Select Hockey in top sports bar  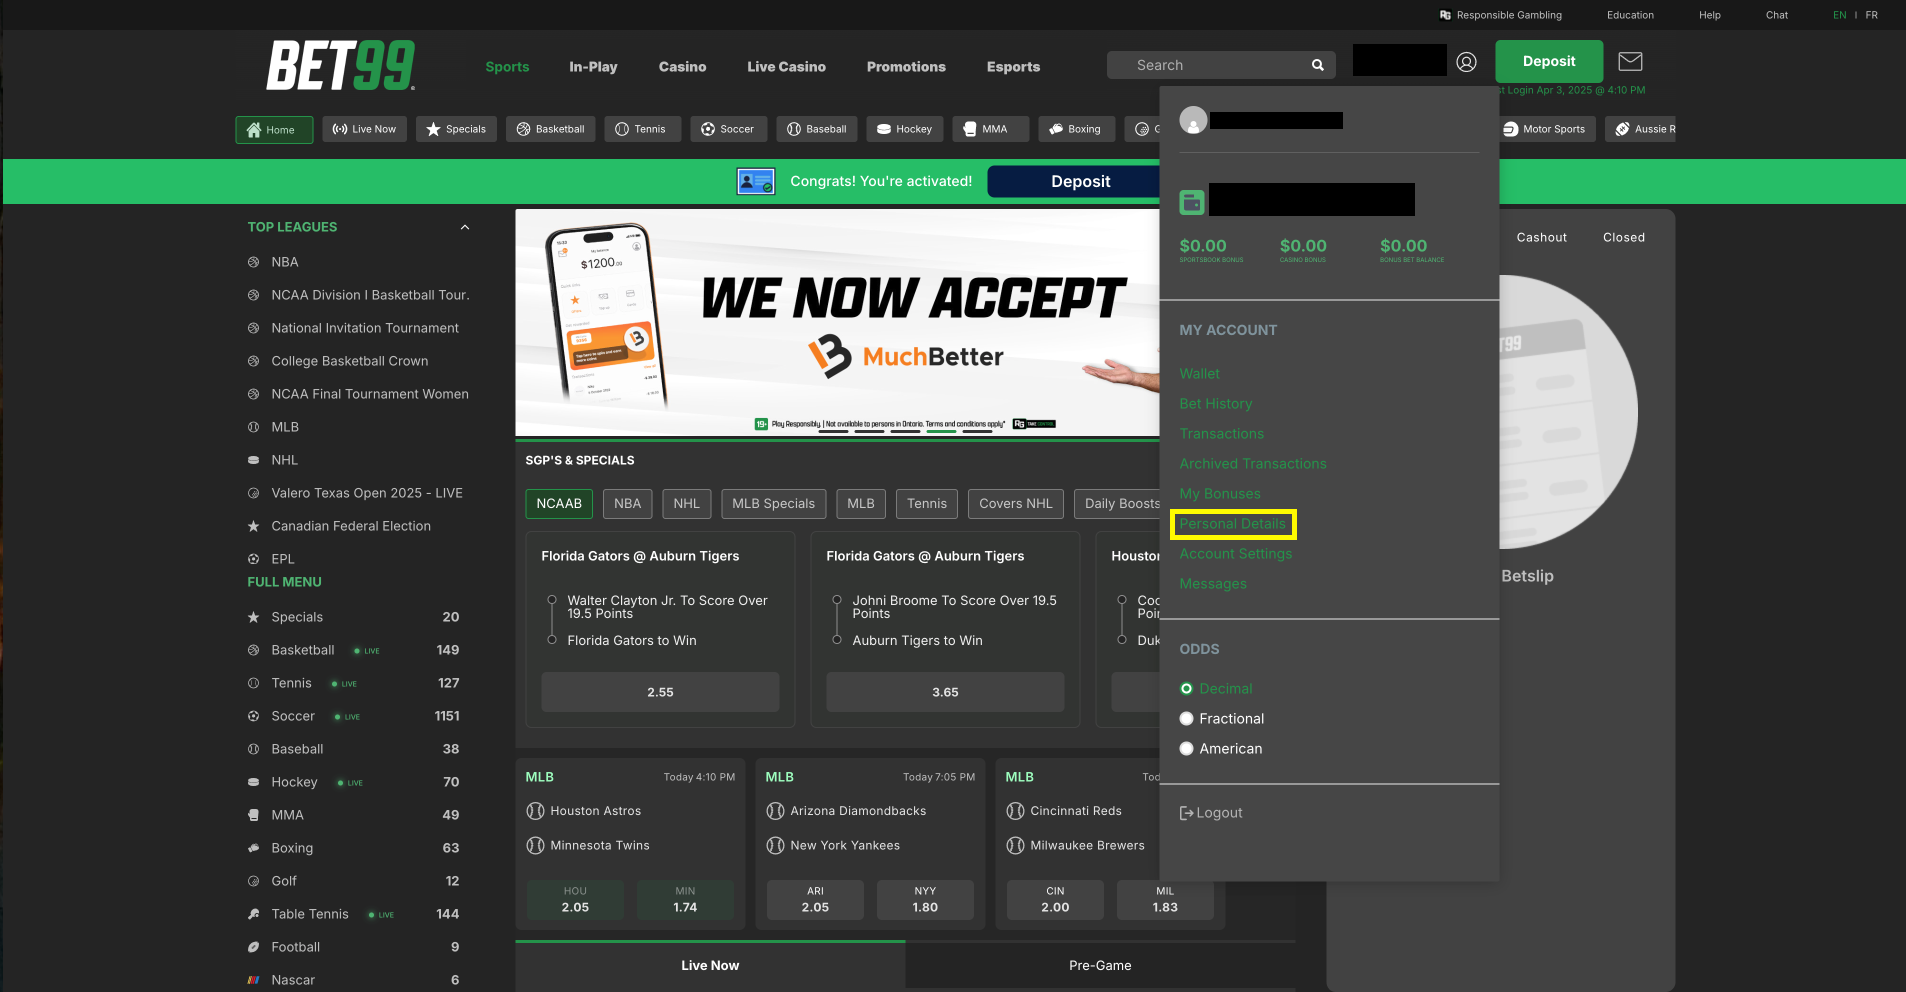pos(905,129)
